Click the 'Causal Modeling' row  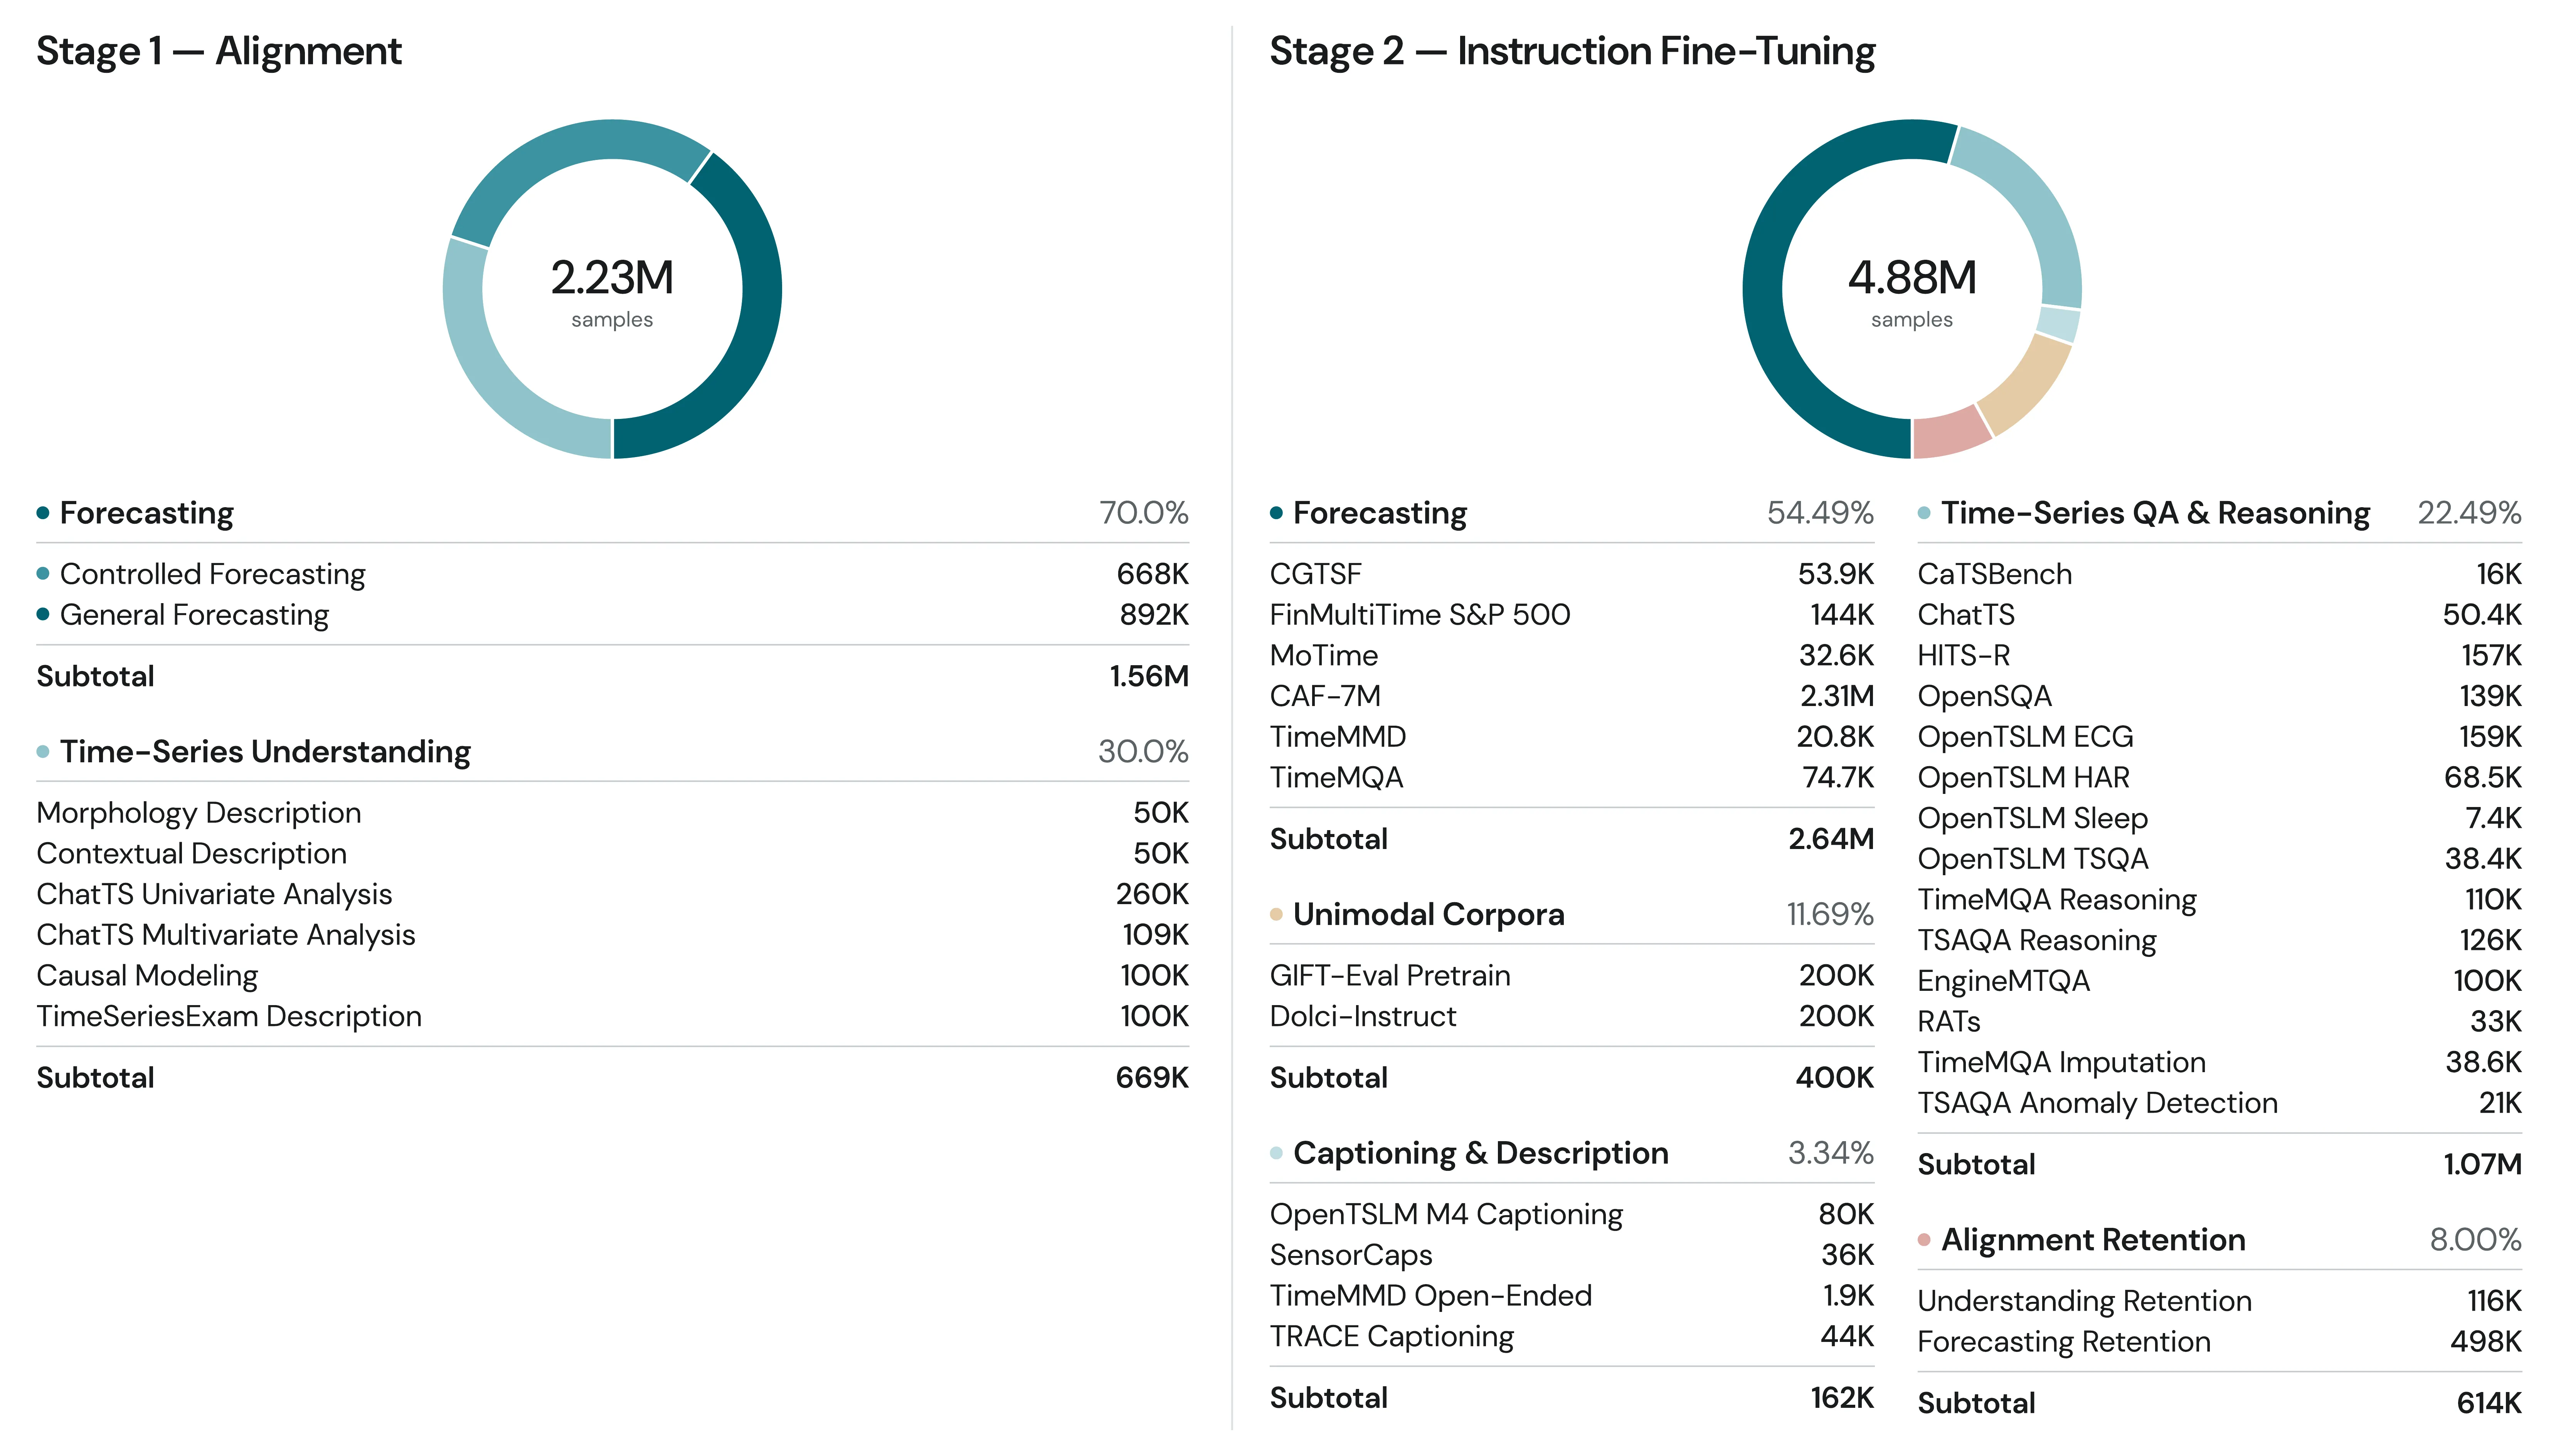(x=612, y=976)
